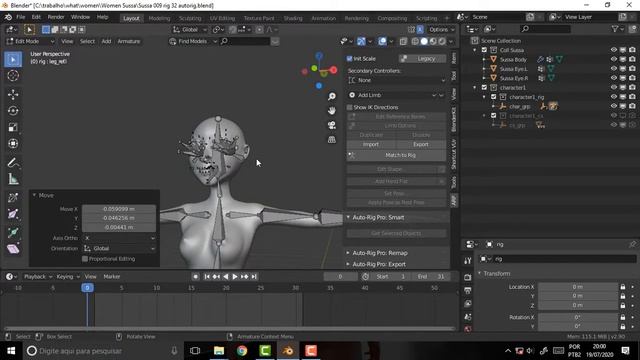Image resolution: width=640 pixels, height=360 pixels.
Task: Select the Select Box tool
Action: tap(13, 60)
